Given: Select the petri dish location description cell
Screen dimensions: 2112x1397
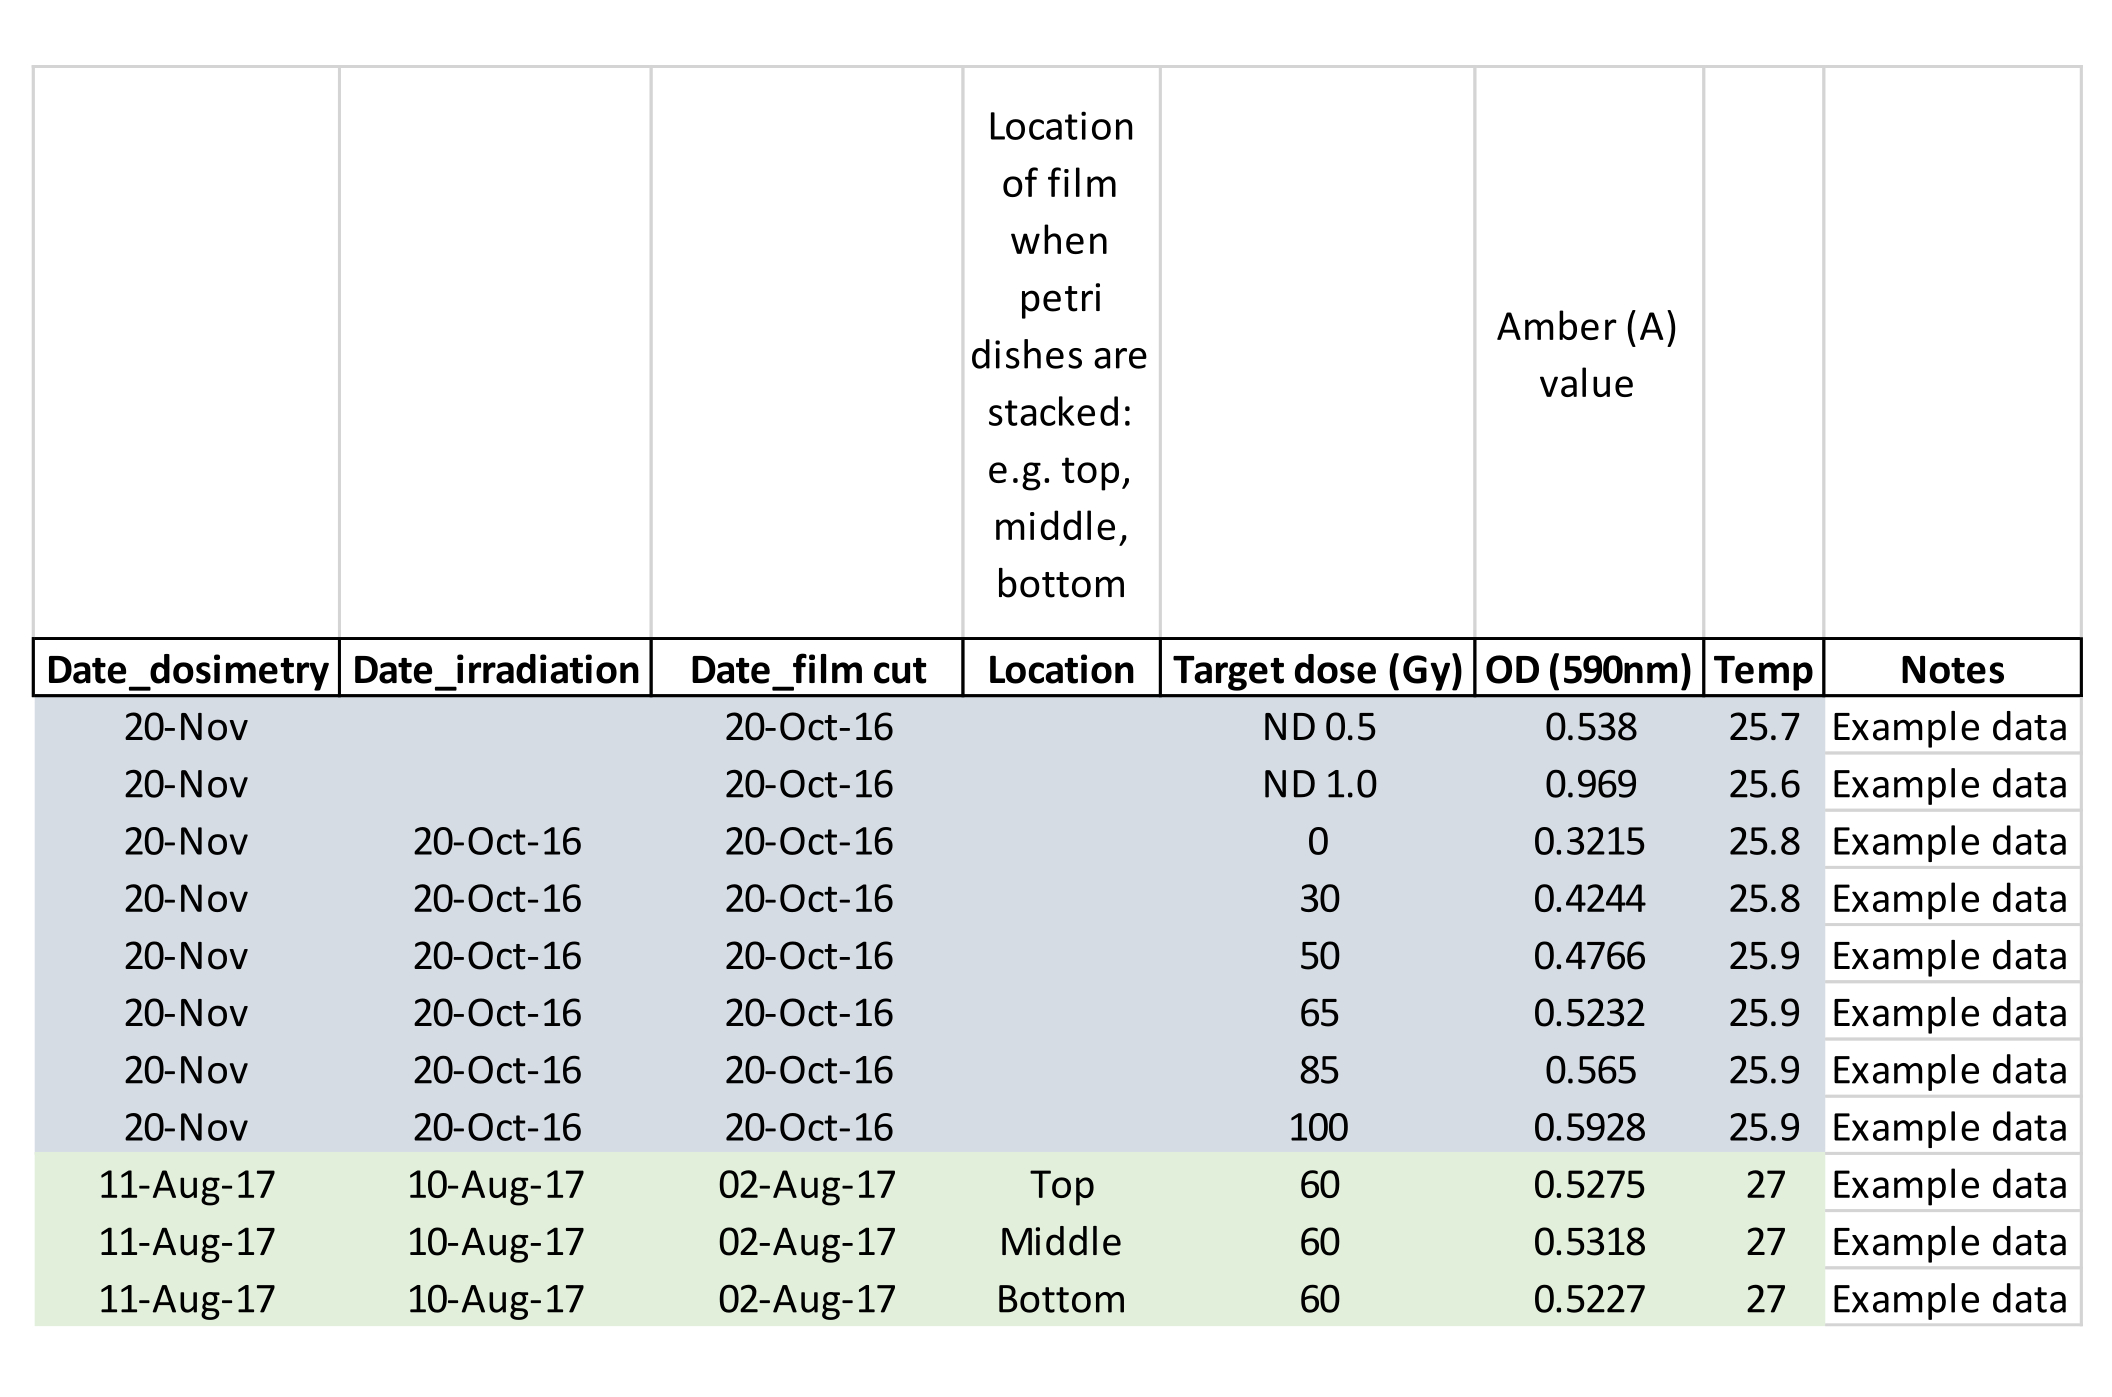Looking at the screenshot, I should click(x=1061, y=355).
